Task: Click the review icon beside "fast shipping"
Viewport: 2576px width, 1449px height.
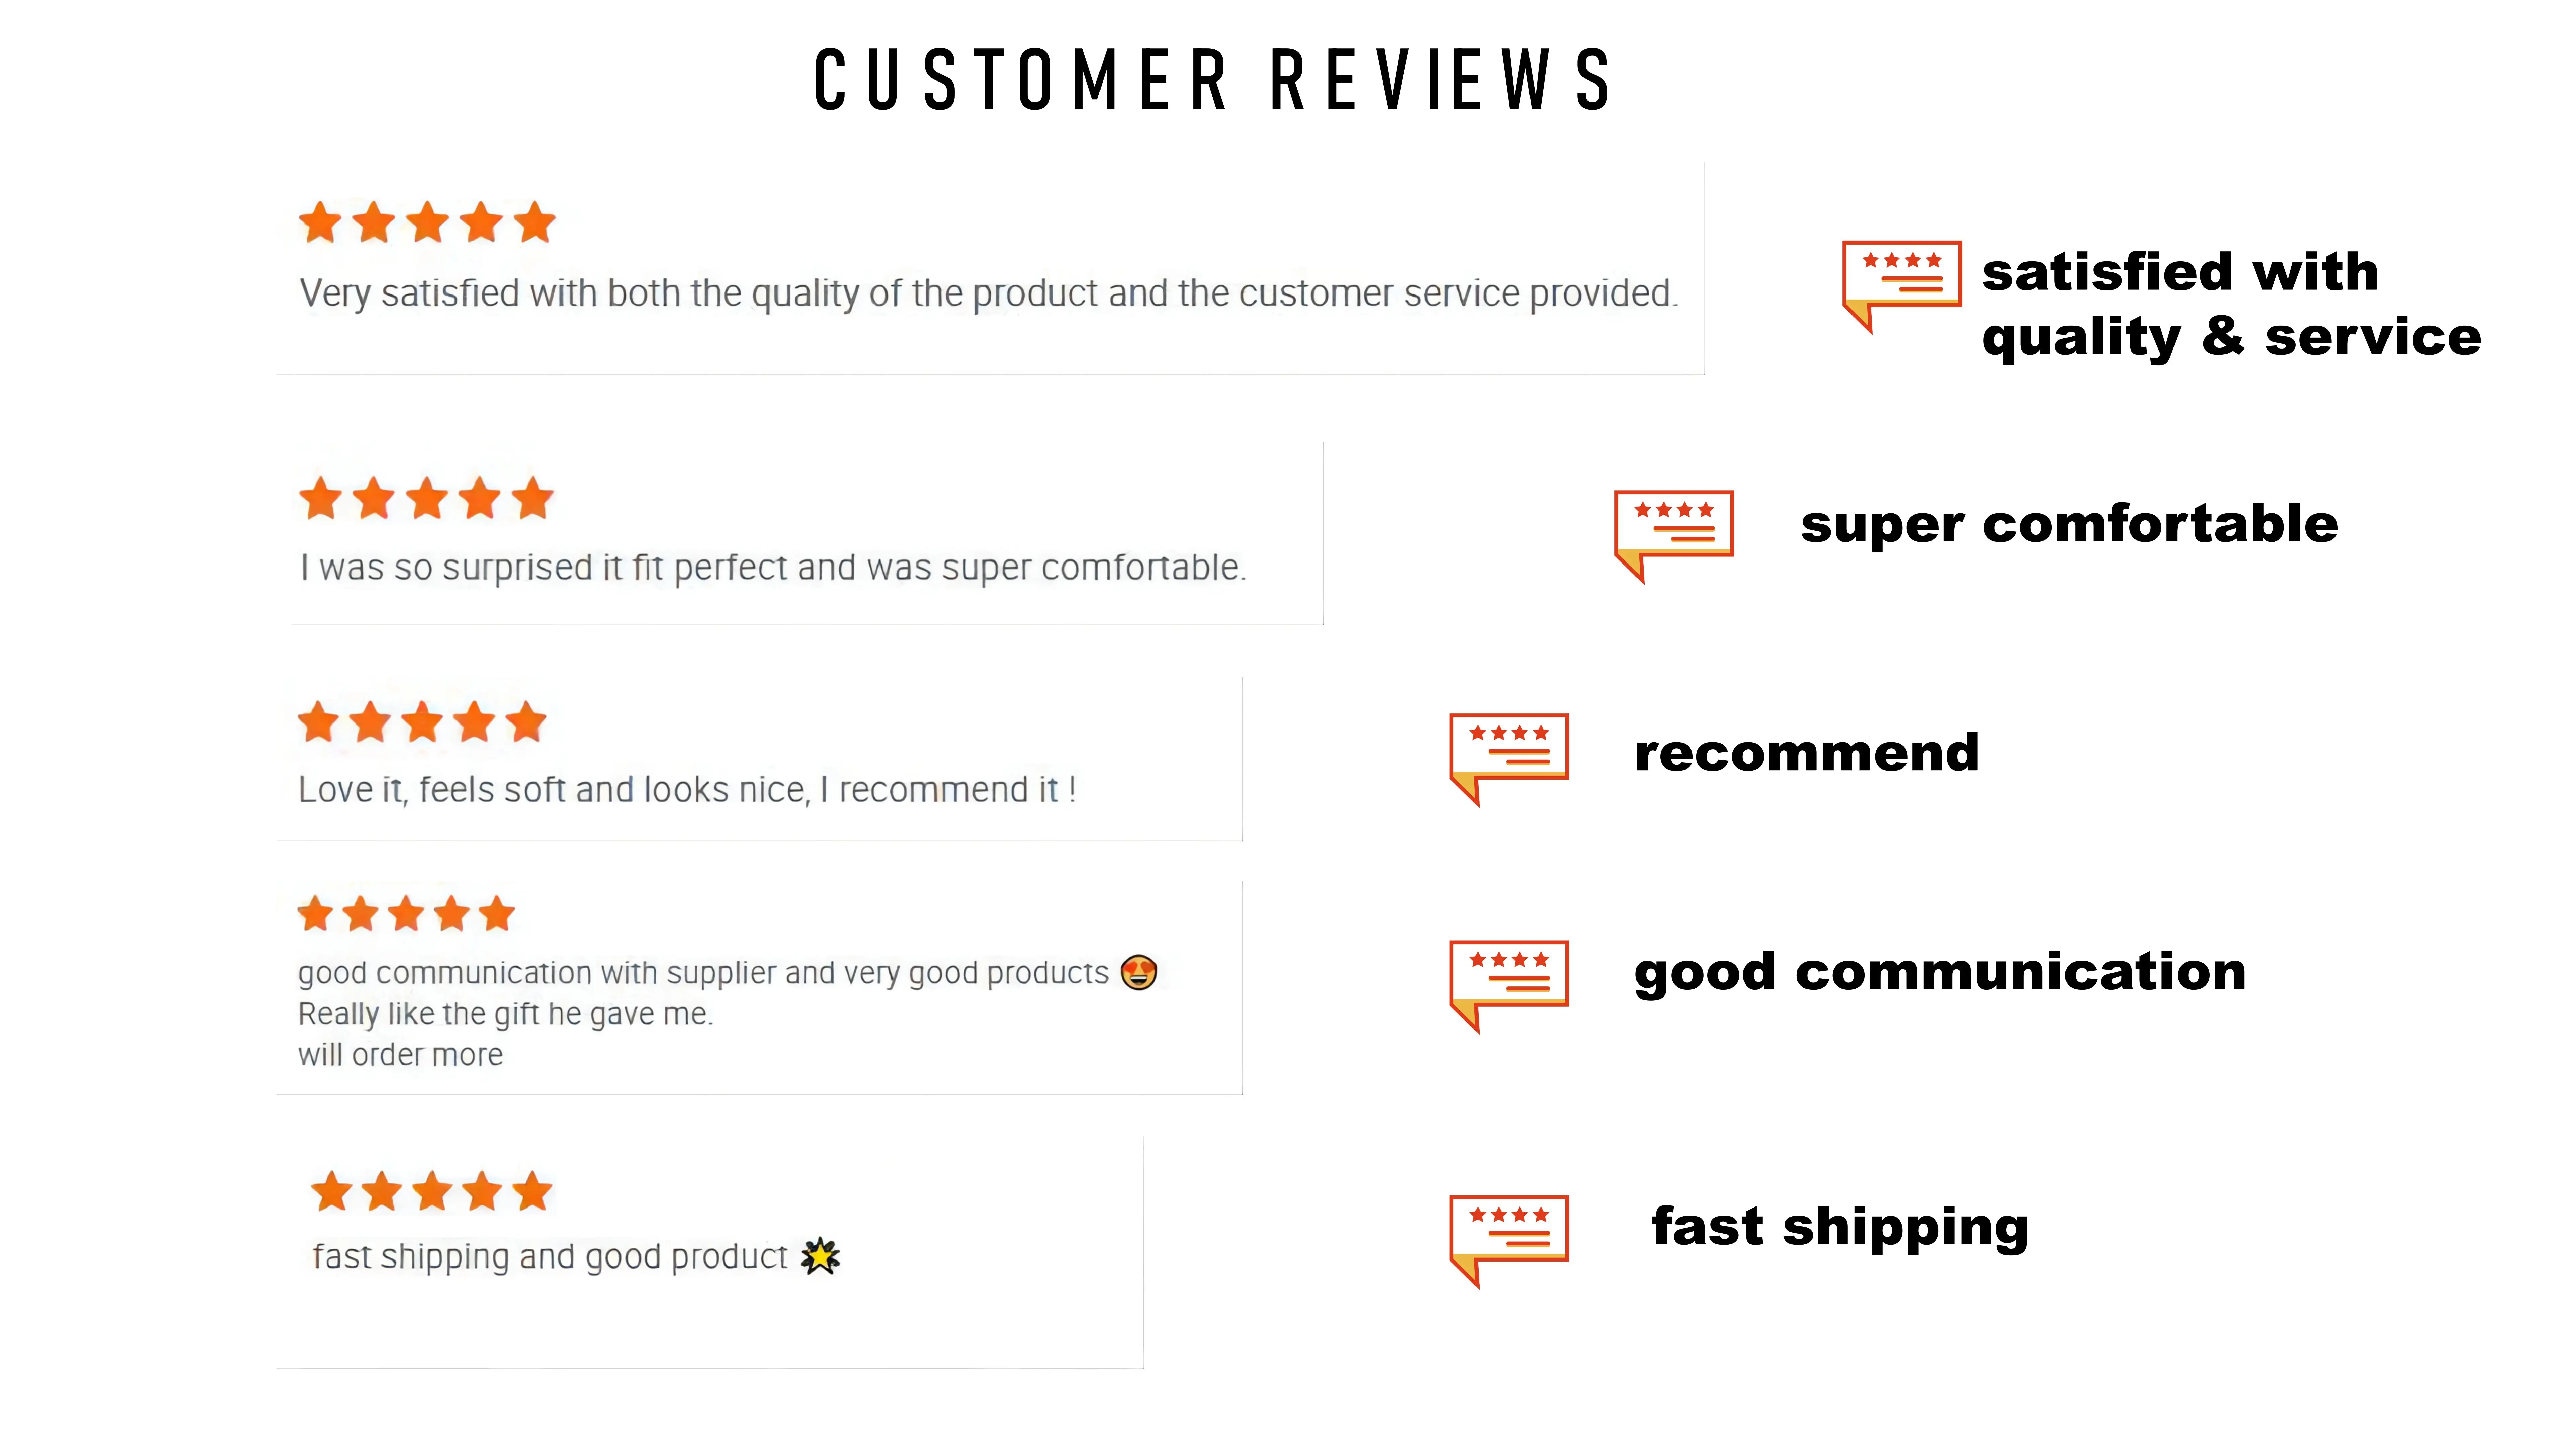Action: [1508, 1238]
